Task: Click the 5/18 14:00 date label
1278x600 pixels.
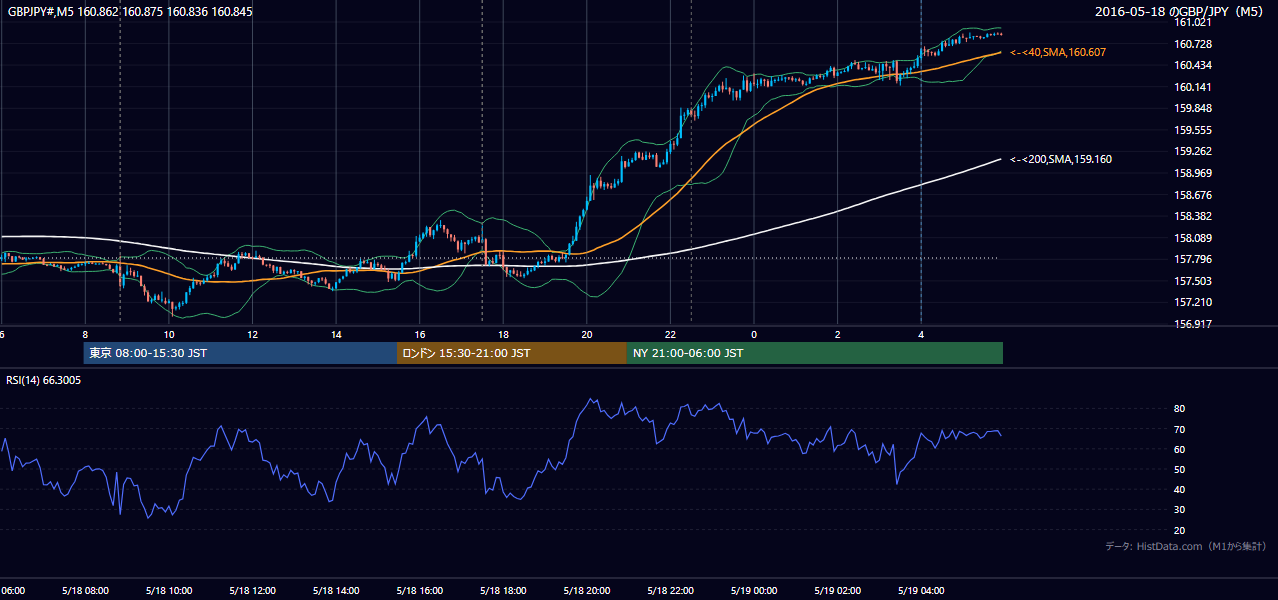Action: click(336, 590)
